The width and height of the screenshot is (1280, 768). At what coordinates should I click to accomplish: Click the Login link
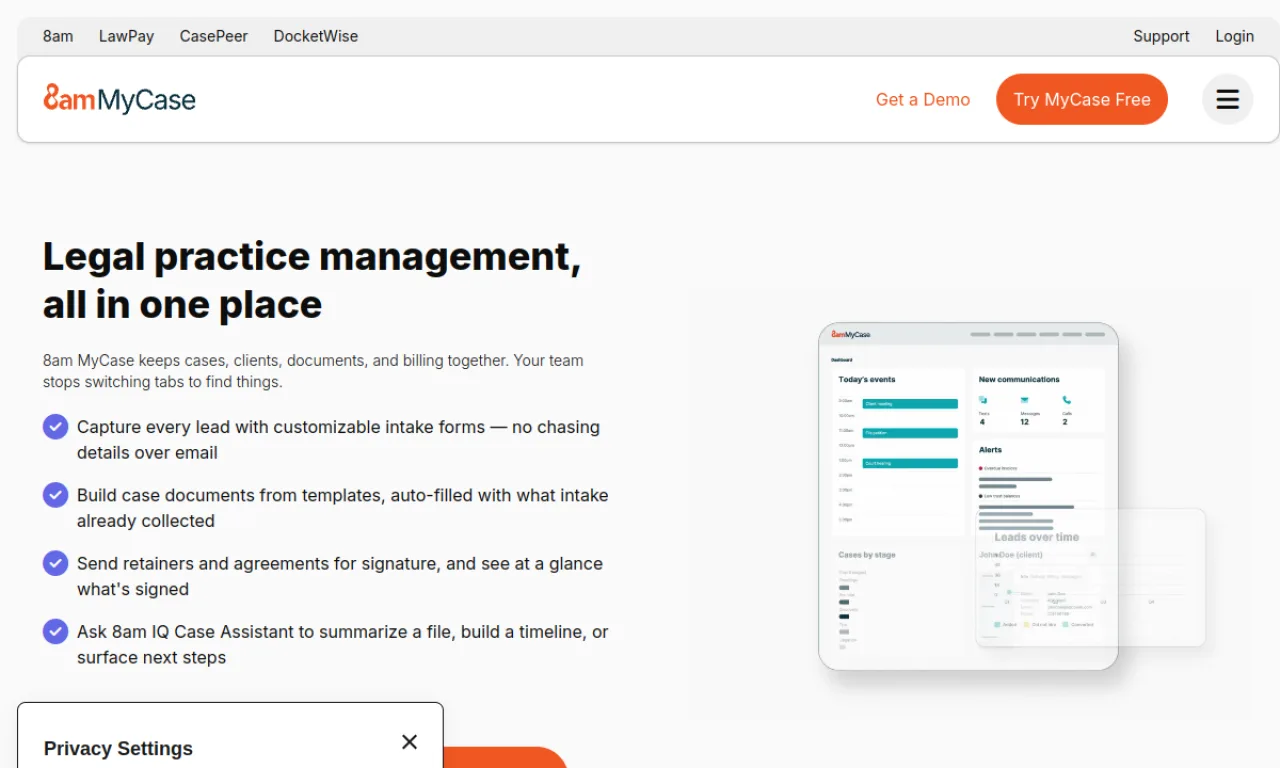click(1234, 36)
